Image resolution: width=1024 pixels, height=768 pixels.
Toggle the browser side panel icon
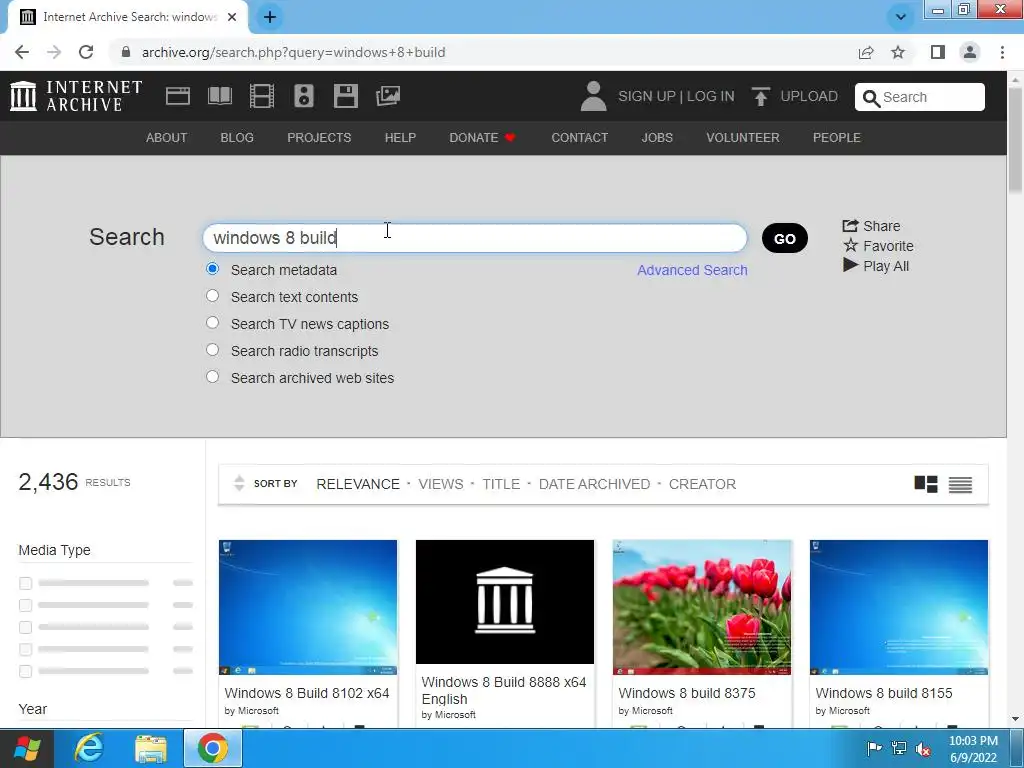938,52
